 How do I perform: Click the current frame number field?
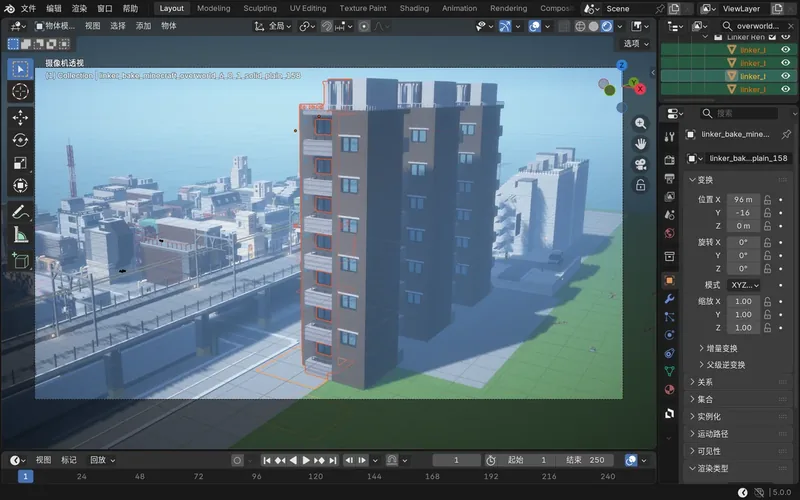(x=457, y=460)
